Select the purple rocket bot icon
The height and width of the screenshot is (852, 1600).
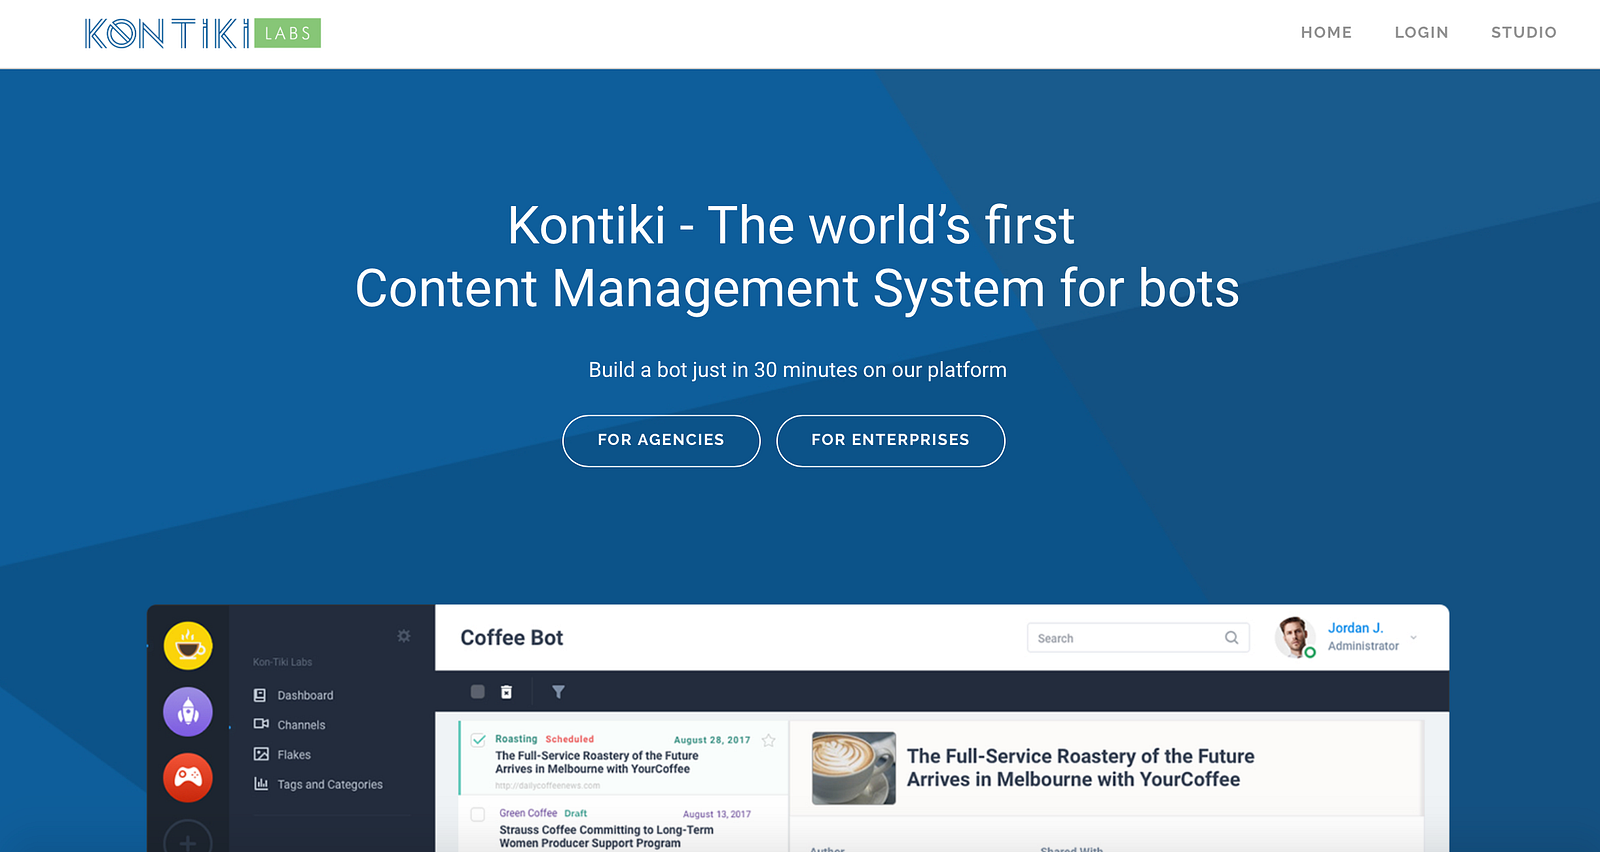click(x=188, y=712)
